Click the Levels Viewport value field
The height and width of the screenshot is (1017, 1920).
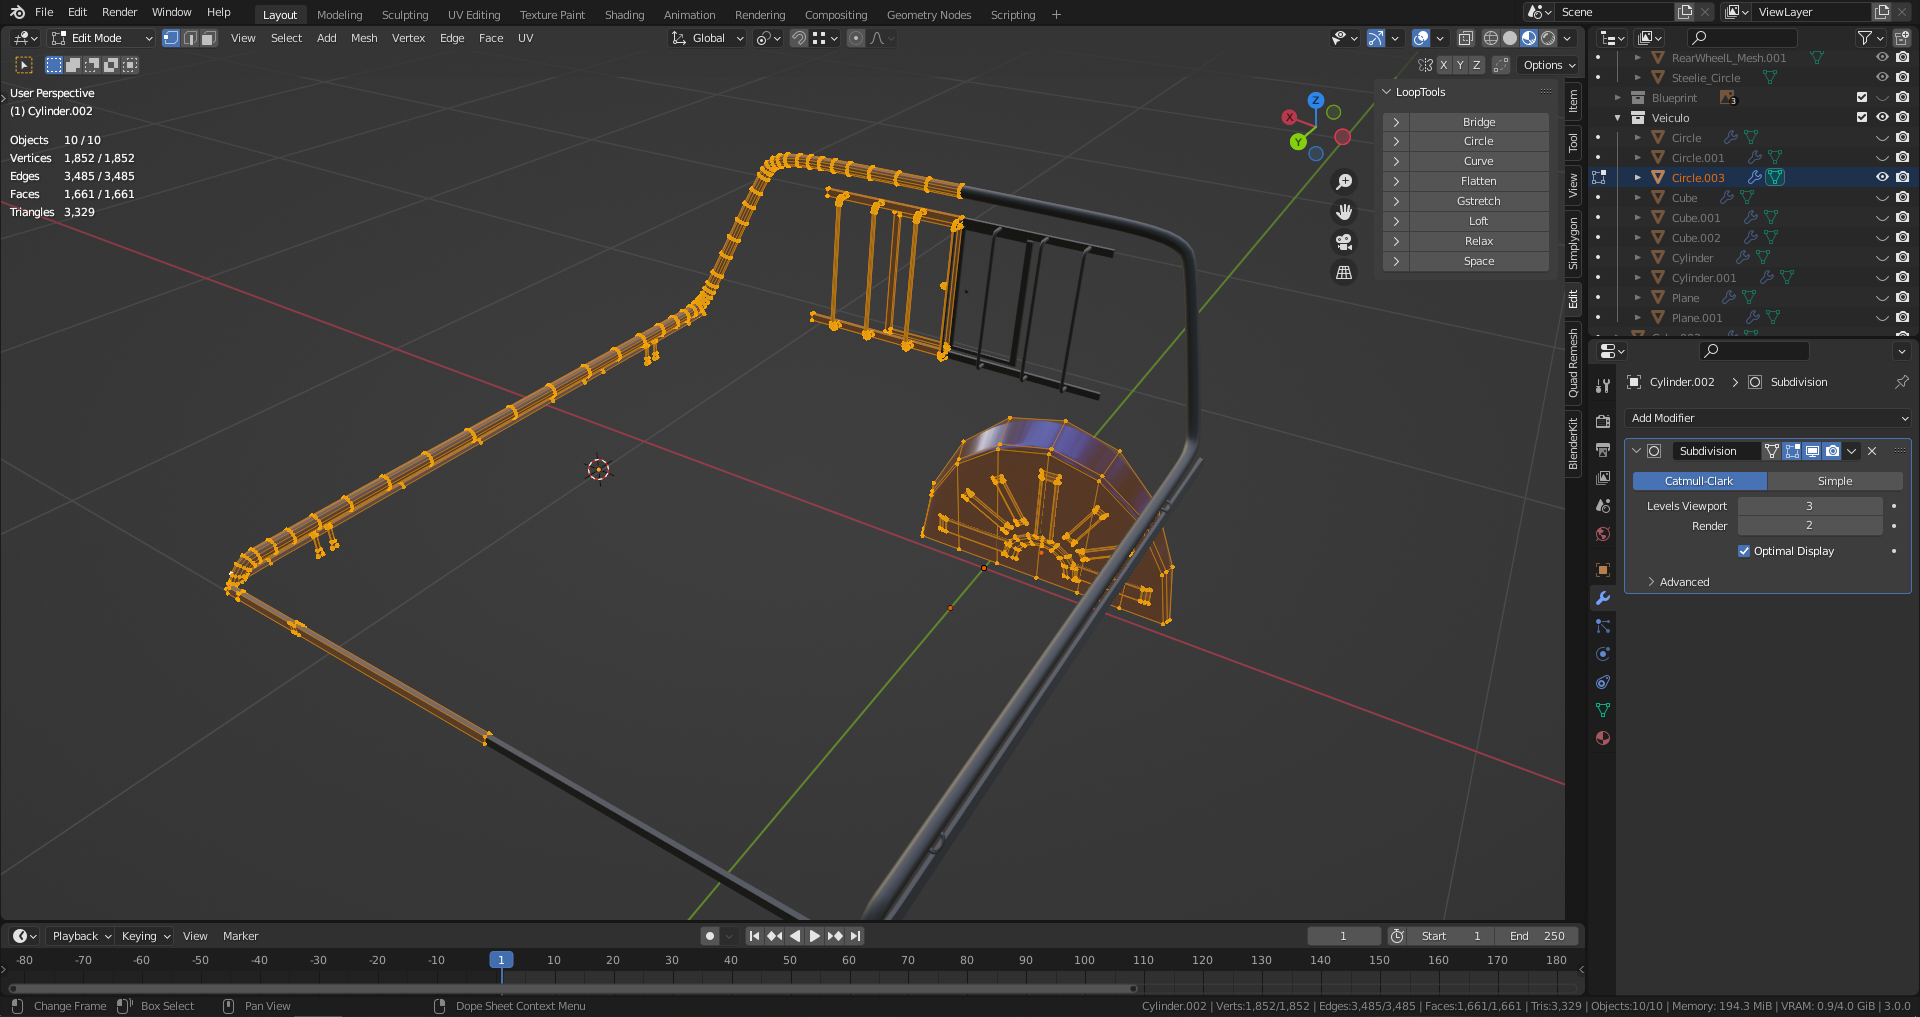click(1810, 506)
